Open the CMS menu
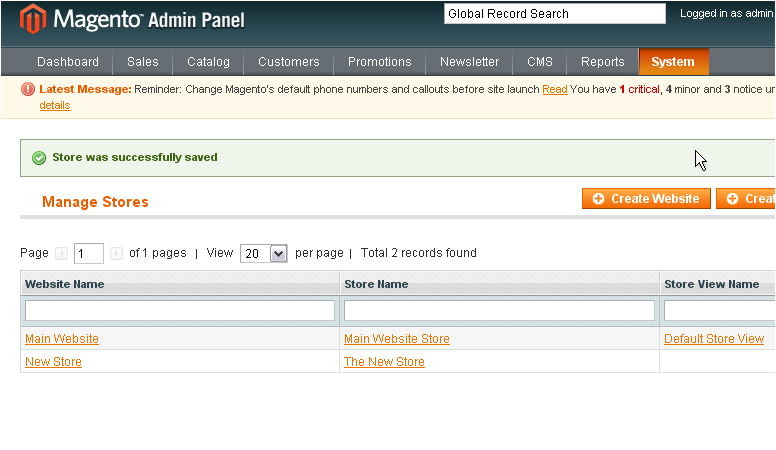The height and width of the screenshot is (450, 776). [540, 62]
